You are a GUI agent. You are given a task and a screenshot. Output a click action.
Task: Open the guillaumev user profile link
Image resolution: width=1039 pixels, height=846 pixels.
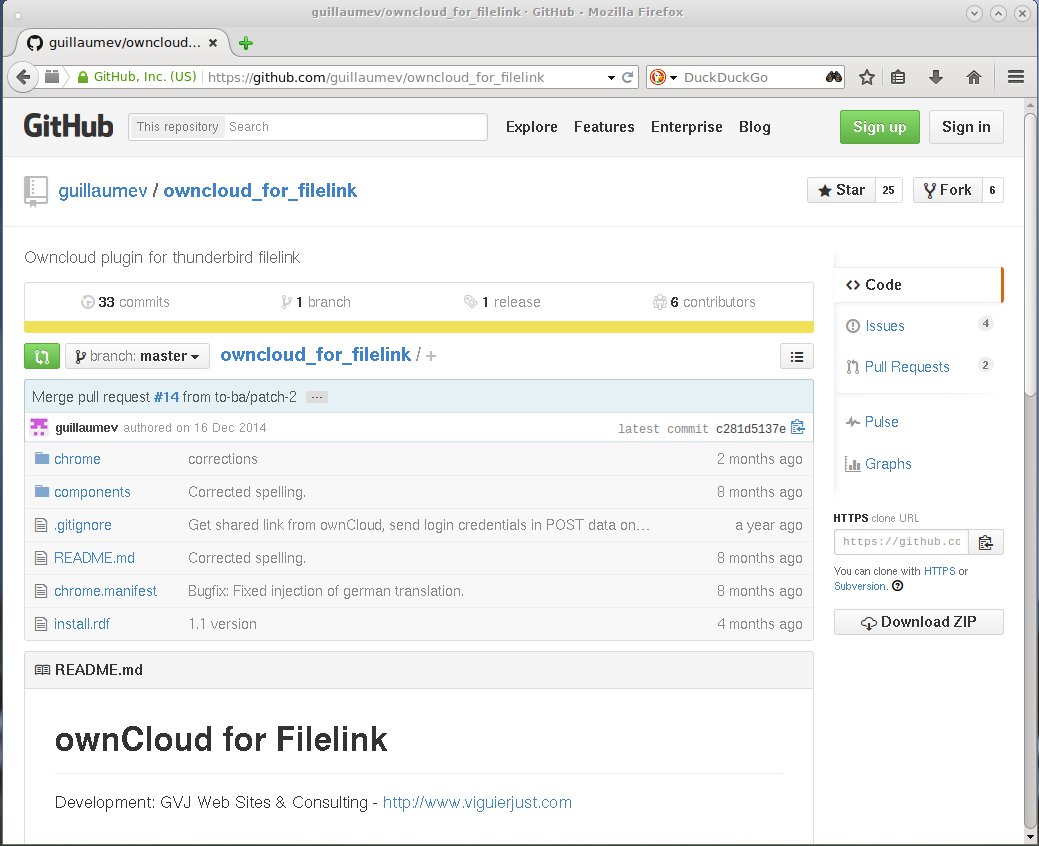[103, 191]
